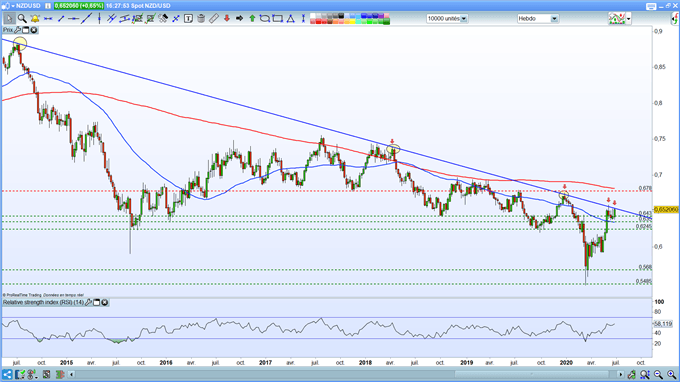Select the ruler measurement tool
The width and height of the screenshot is (680, 382).
click(x=214, y=19)
